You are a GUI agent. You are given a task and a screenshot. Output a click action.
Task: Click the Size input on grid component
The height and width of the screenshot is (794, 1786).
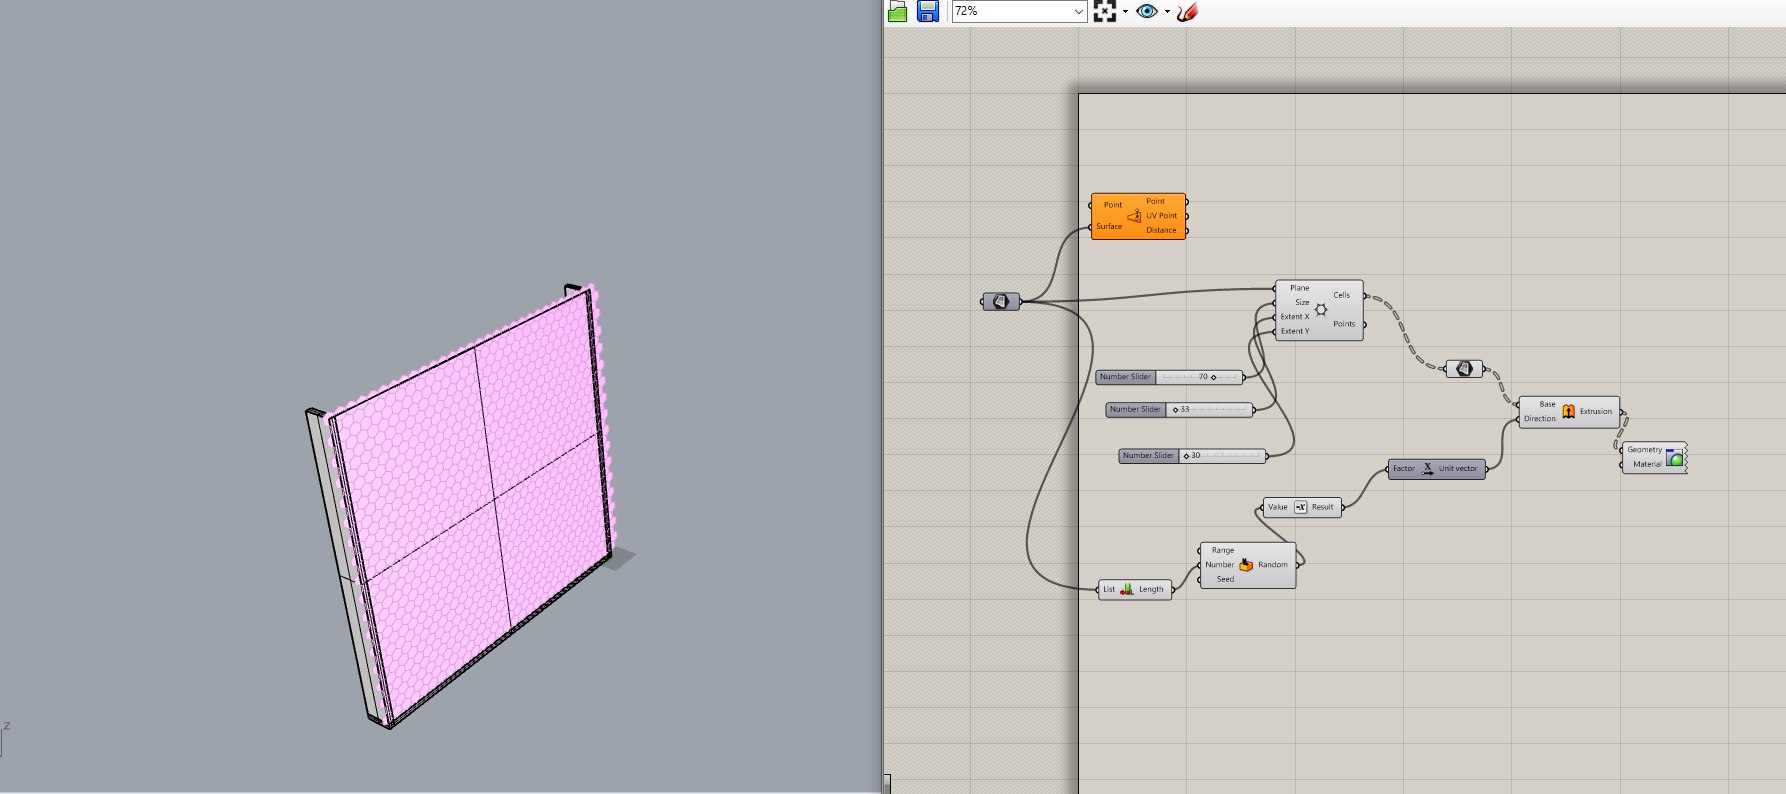coord(1302,302)
